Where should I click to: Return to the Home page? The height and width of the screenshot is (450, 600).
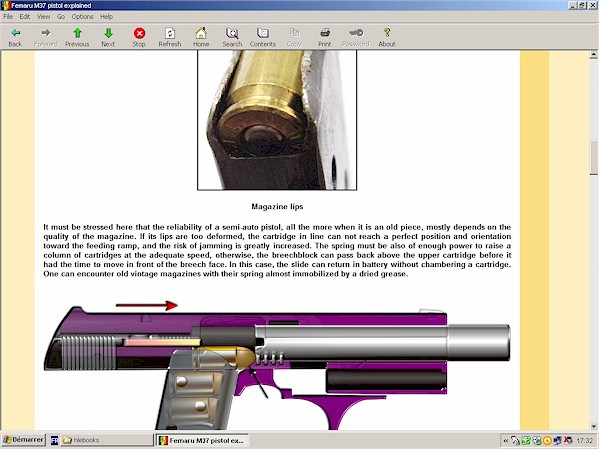pos(201,37)
